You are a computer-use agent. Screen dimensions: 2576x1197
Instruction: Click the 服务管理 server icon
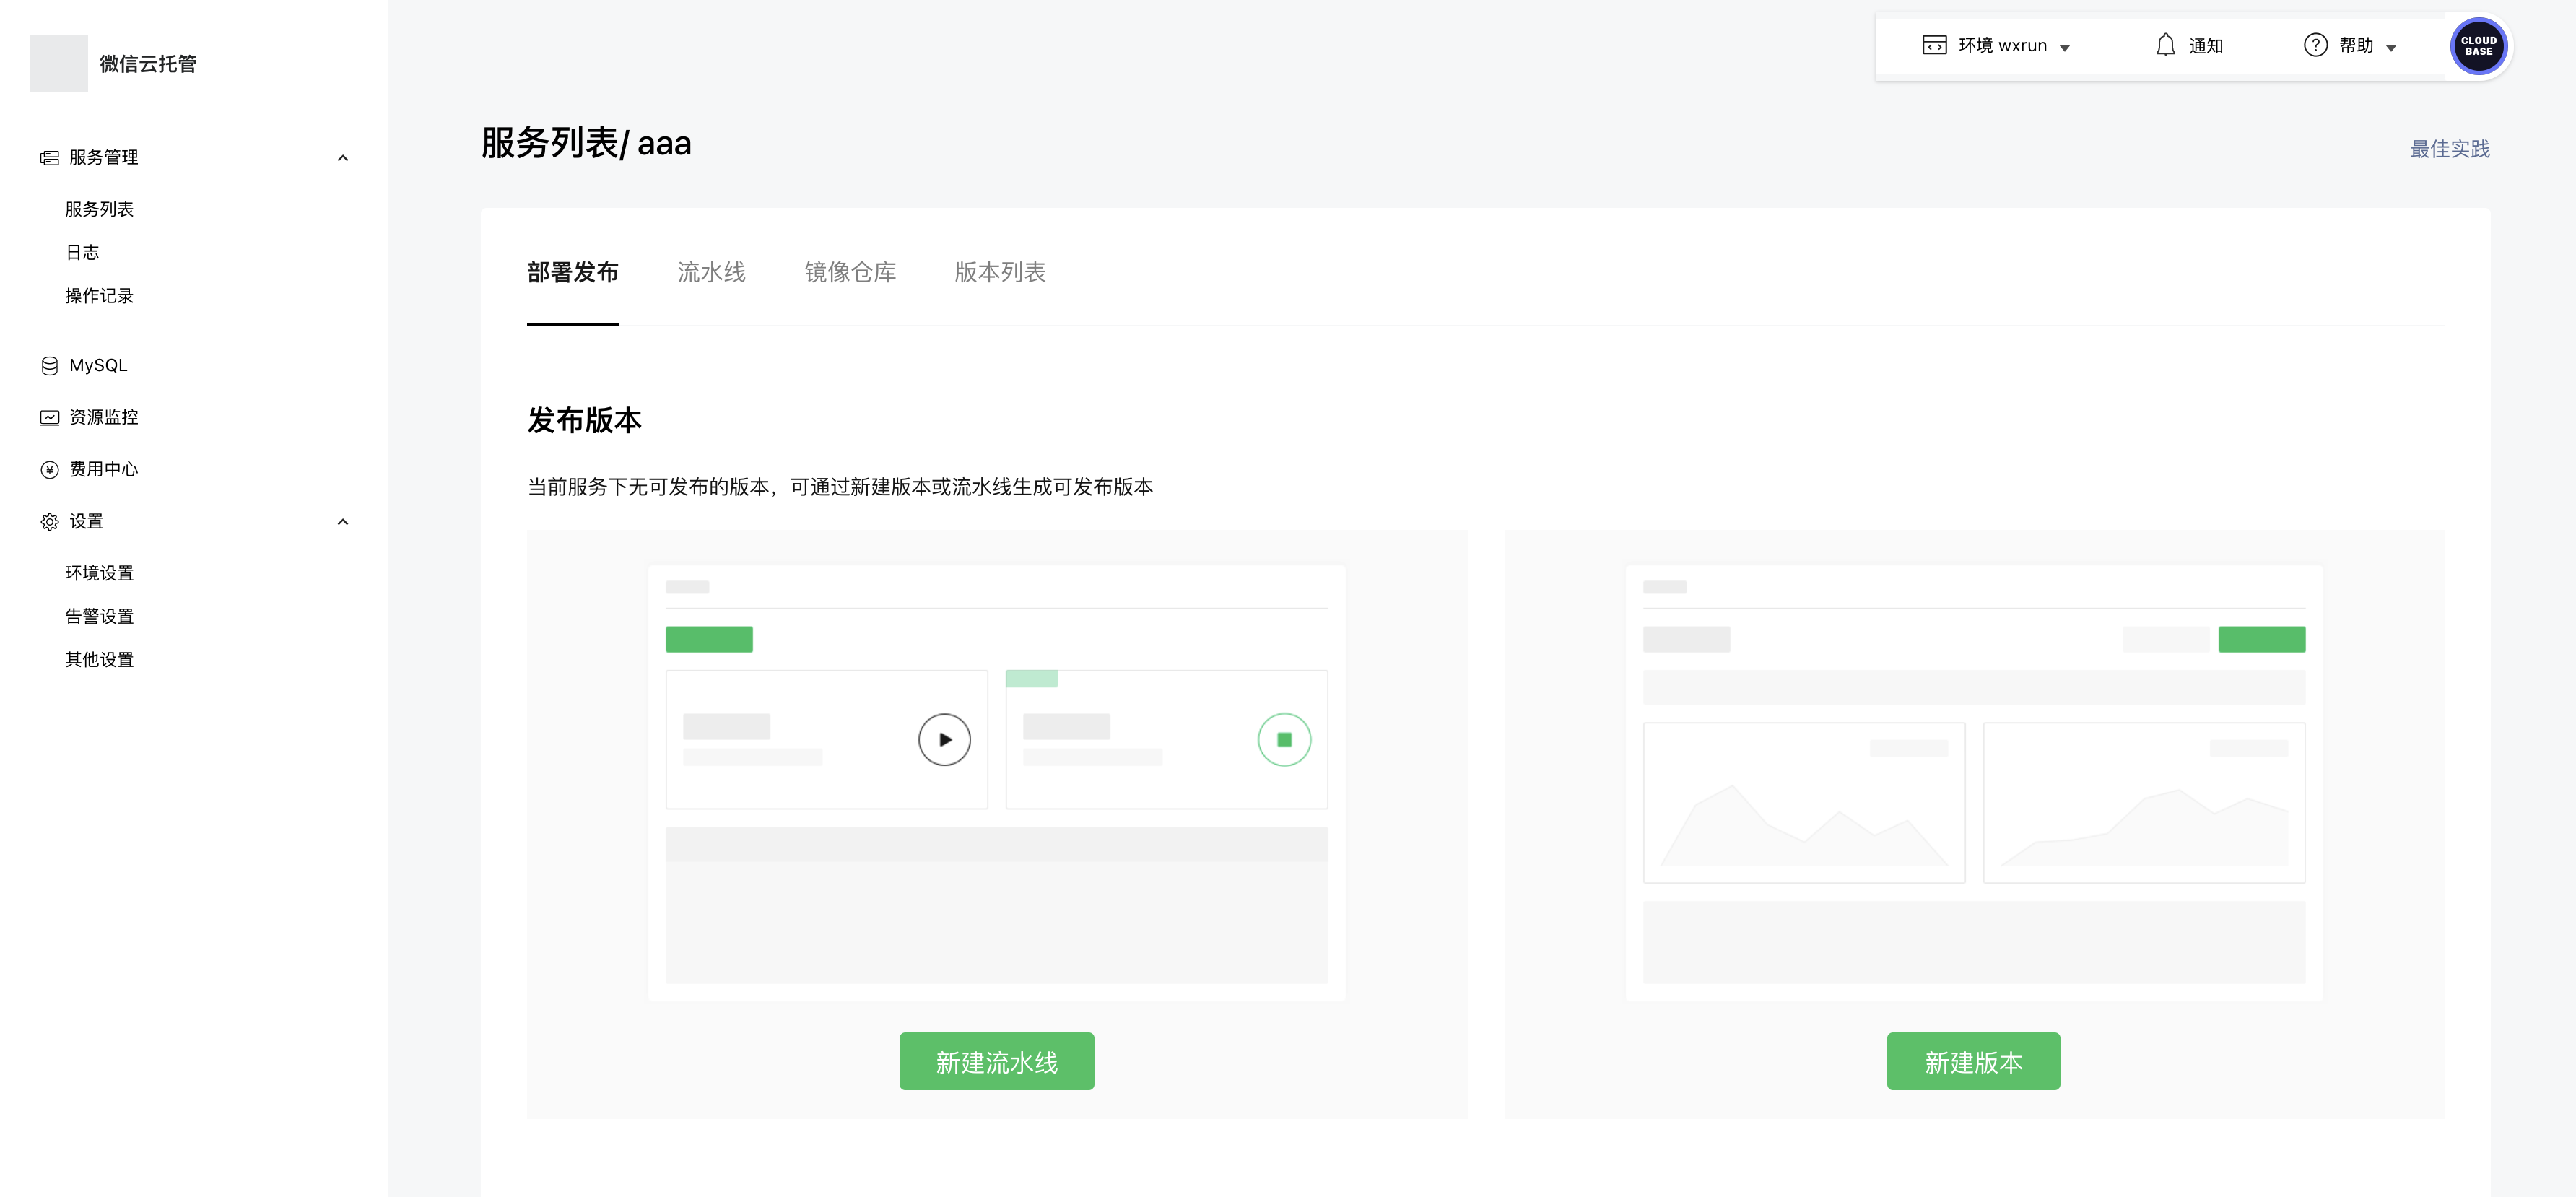point(49,158)
